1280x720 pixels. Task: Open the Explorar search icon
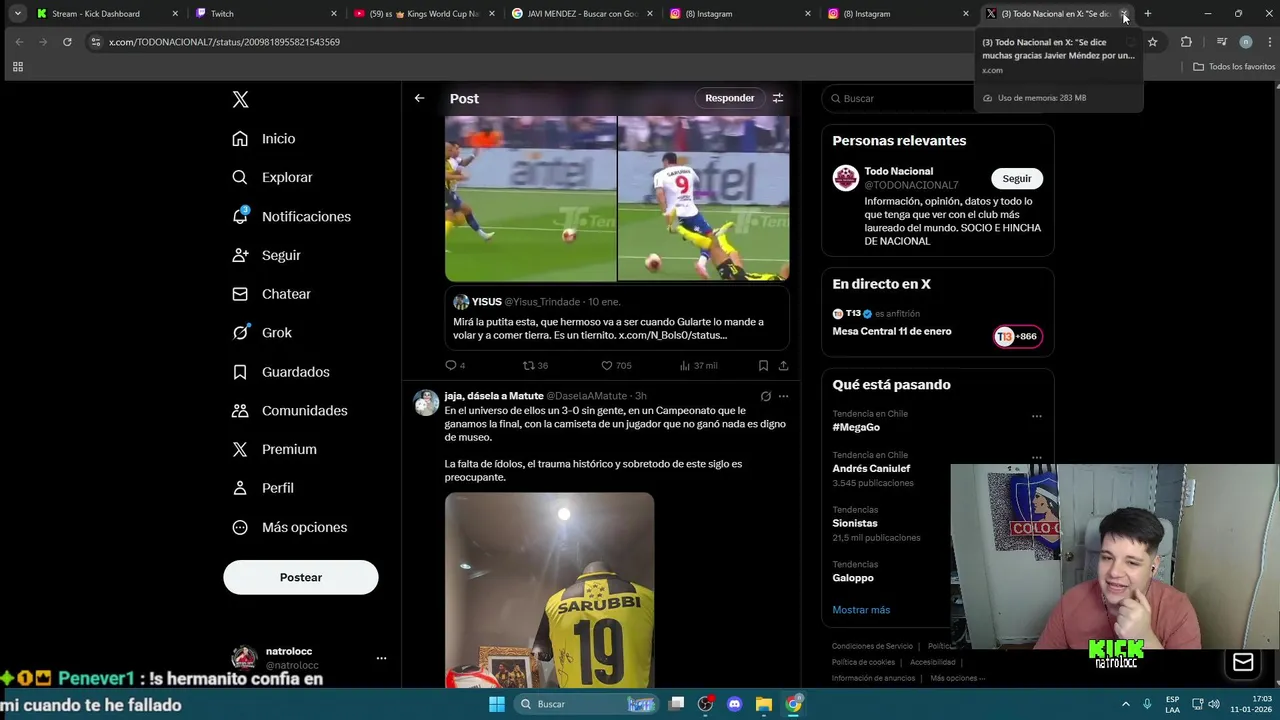[240, 177]
